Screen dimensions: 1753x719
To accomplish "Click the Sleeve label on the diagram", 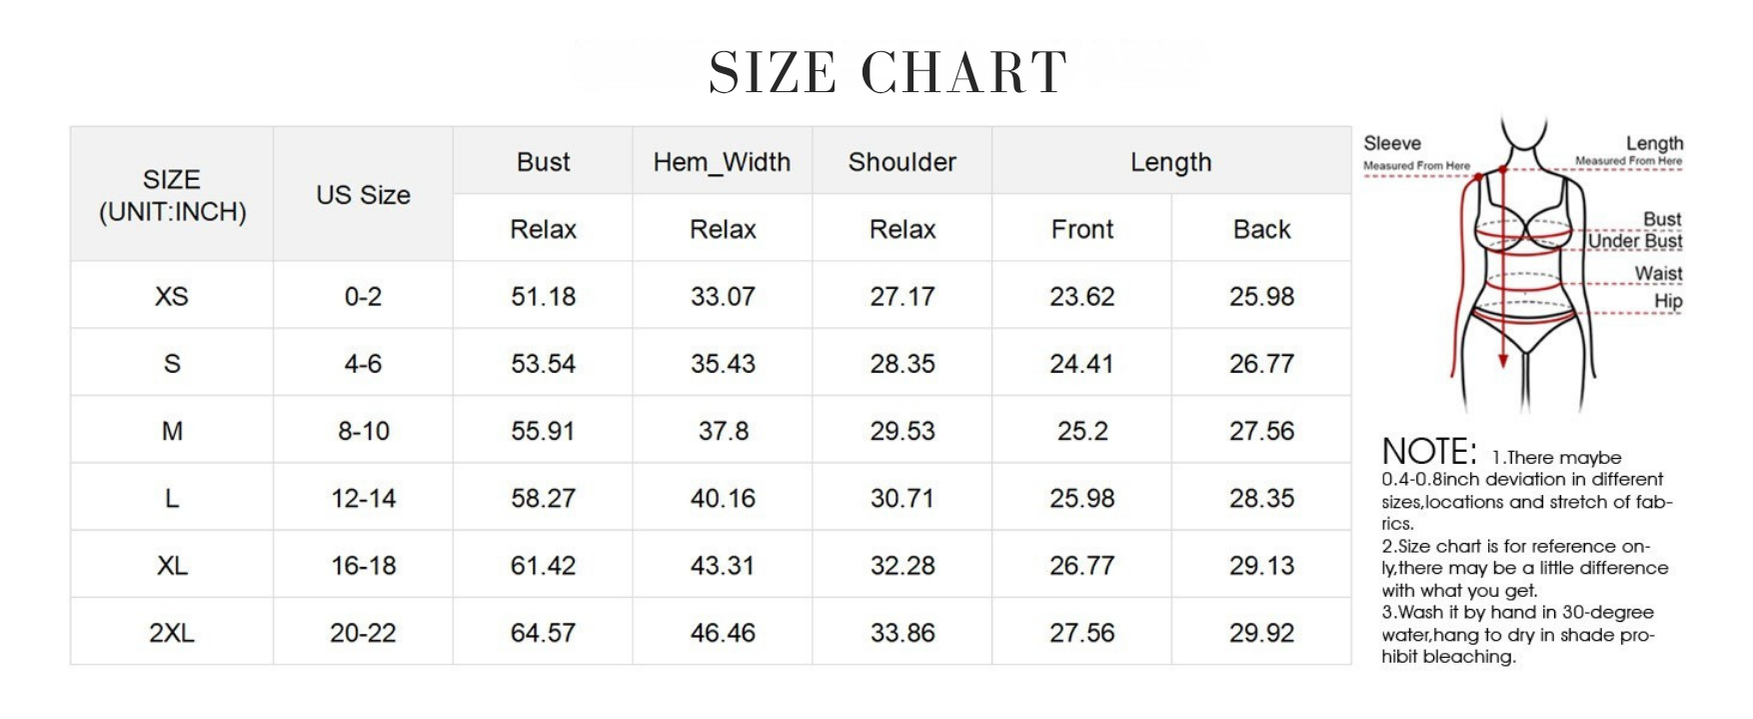I will point(1392,144).
